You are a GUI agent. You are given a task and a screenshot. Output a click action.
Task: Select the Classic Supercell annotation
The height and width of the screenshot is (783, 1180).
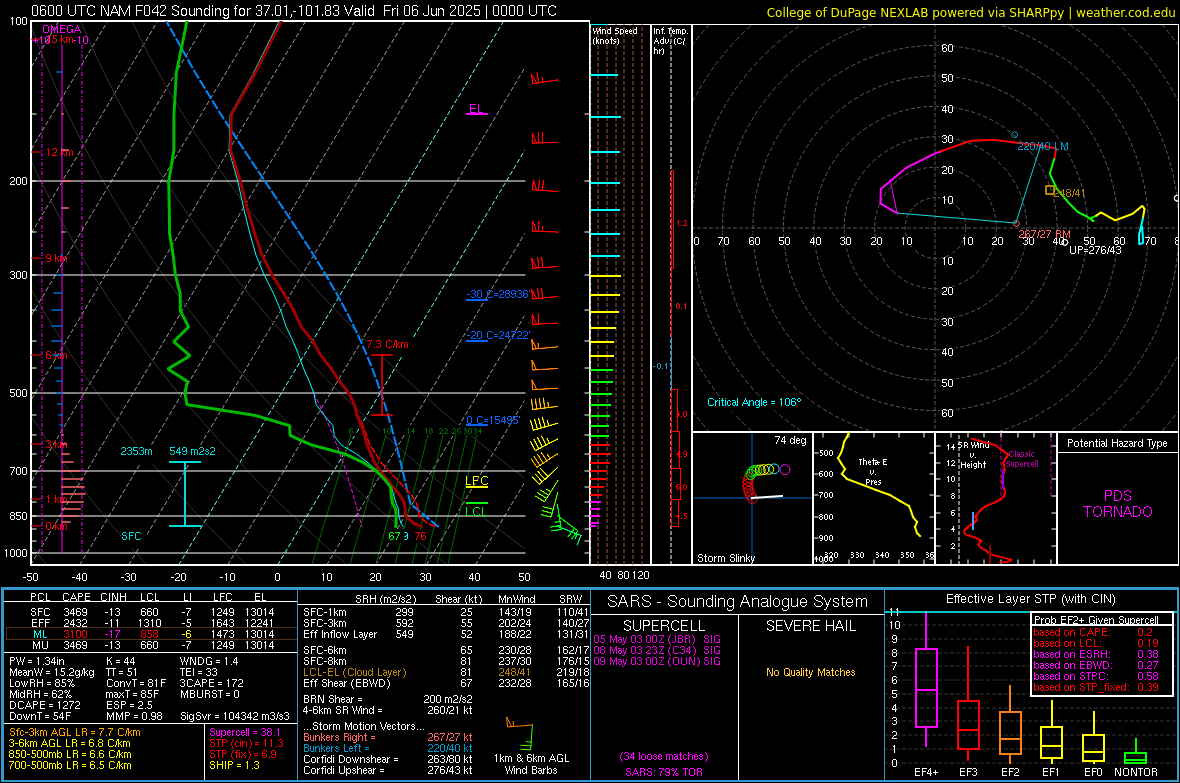click(x=1022, y=459)
